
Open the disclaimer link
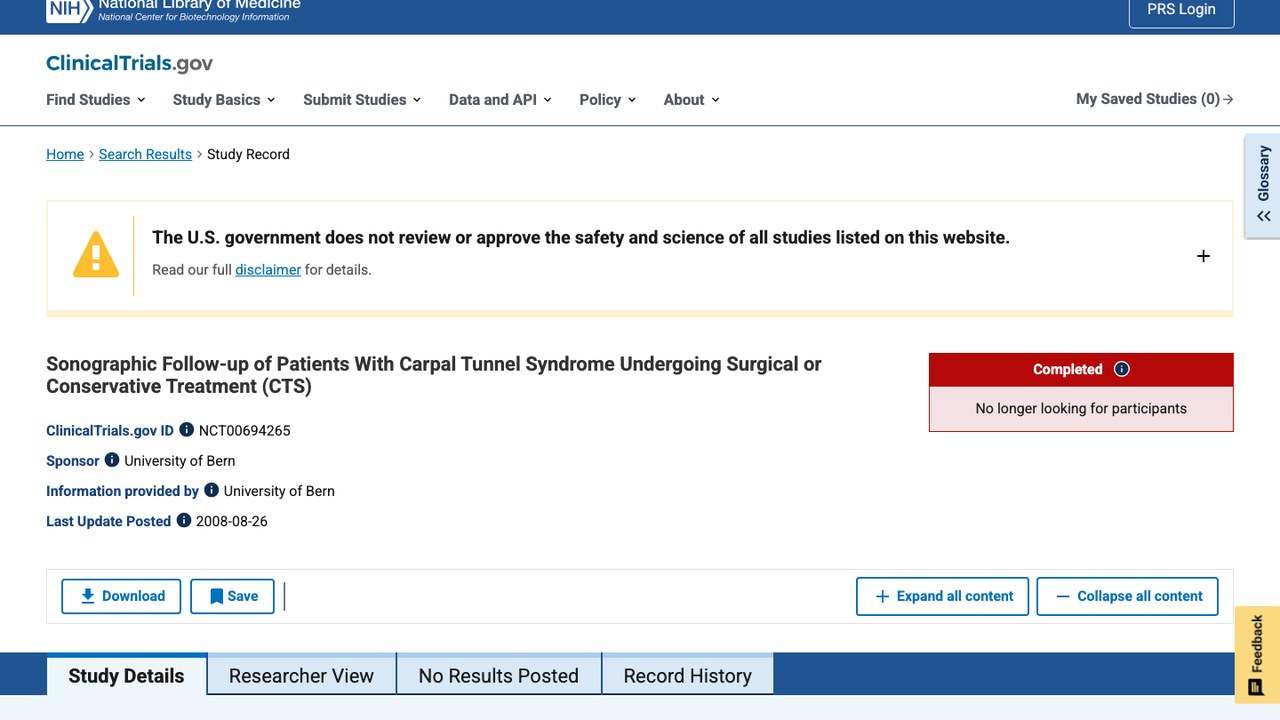pyautogui.click(x=268, y=270)
